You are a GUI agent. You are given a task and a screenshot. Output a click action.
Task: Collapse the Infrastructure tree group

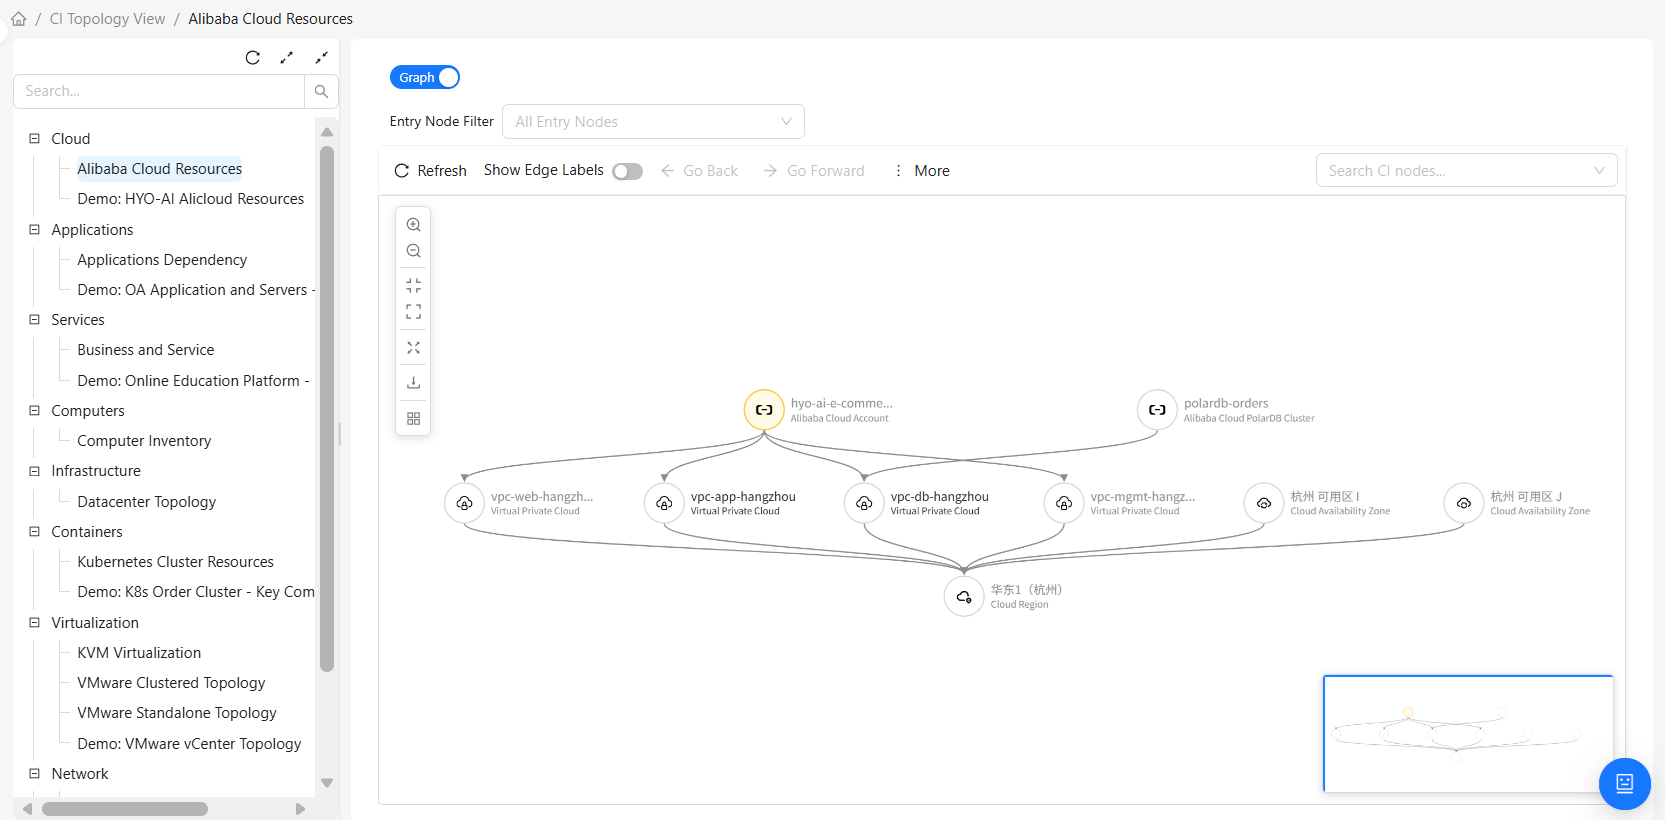(34, 470)
